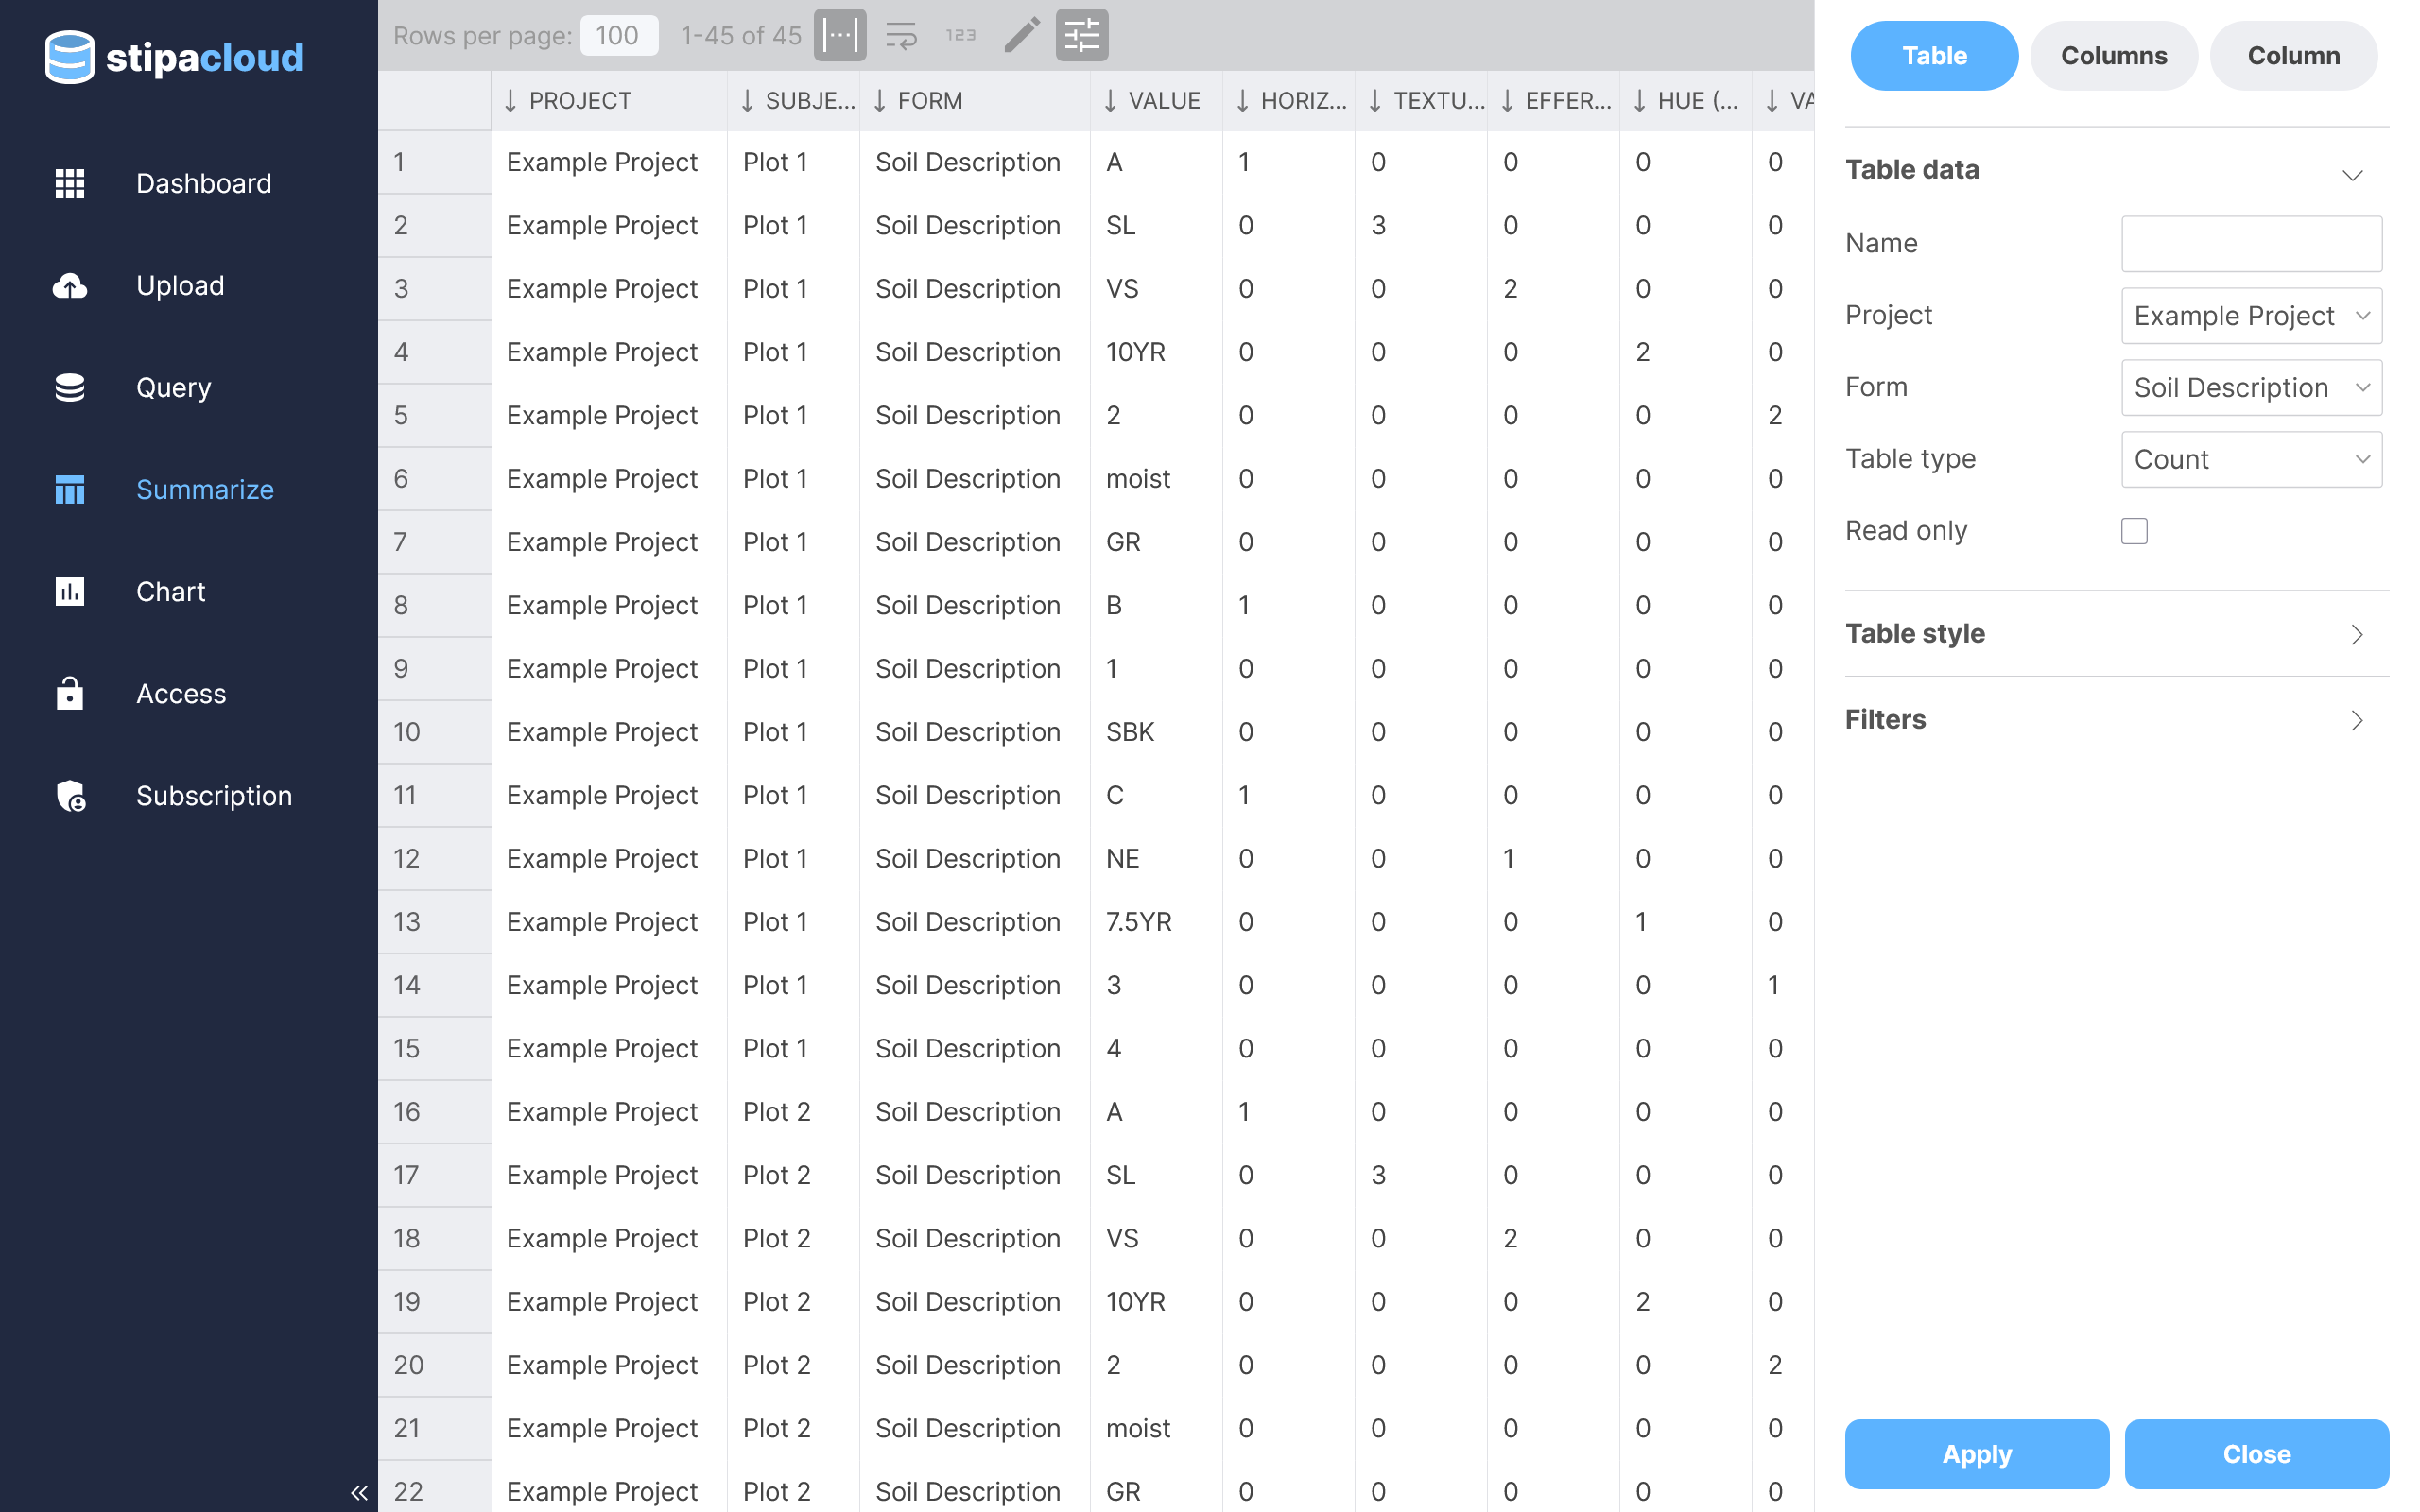Switch to the Column tab
Screen dimensions: 2420x1512
2293,56
